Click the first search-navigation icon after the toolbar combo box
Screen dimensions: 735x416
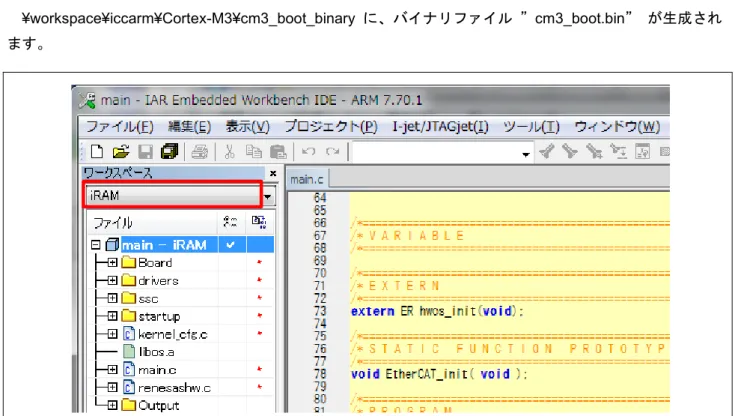[547, 151]
